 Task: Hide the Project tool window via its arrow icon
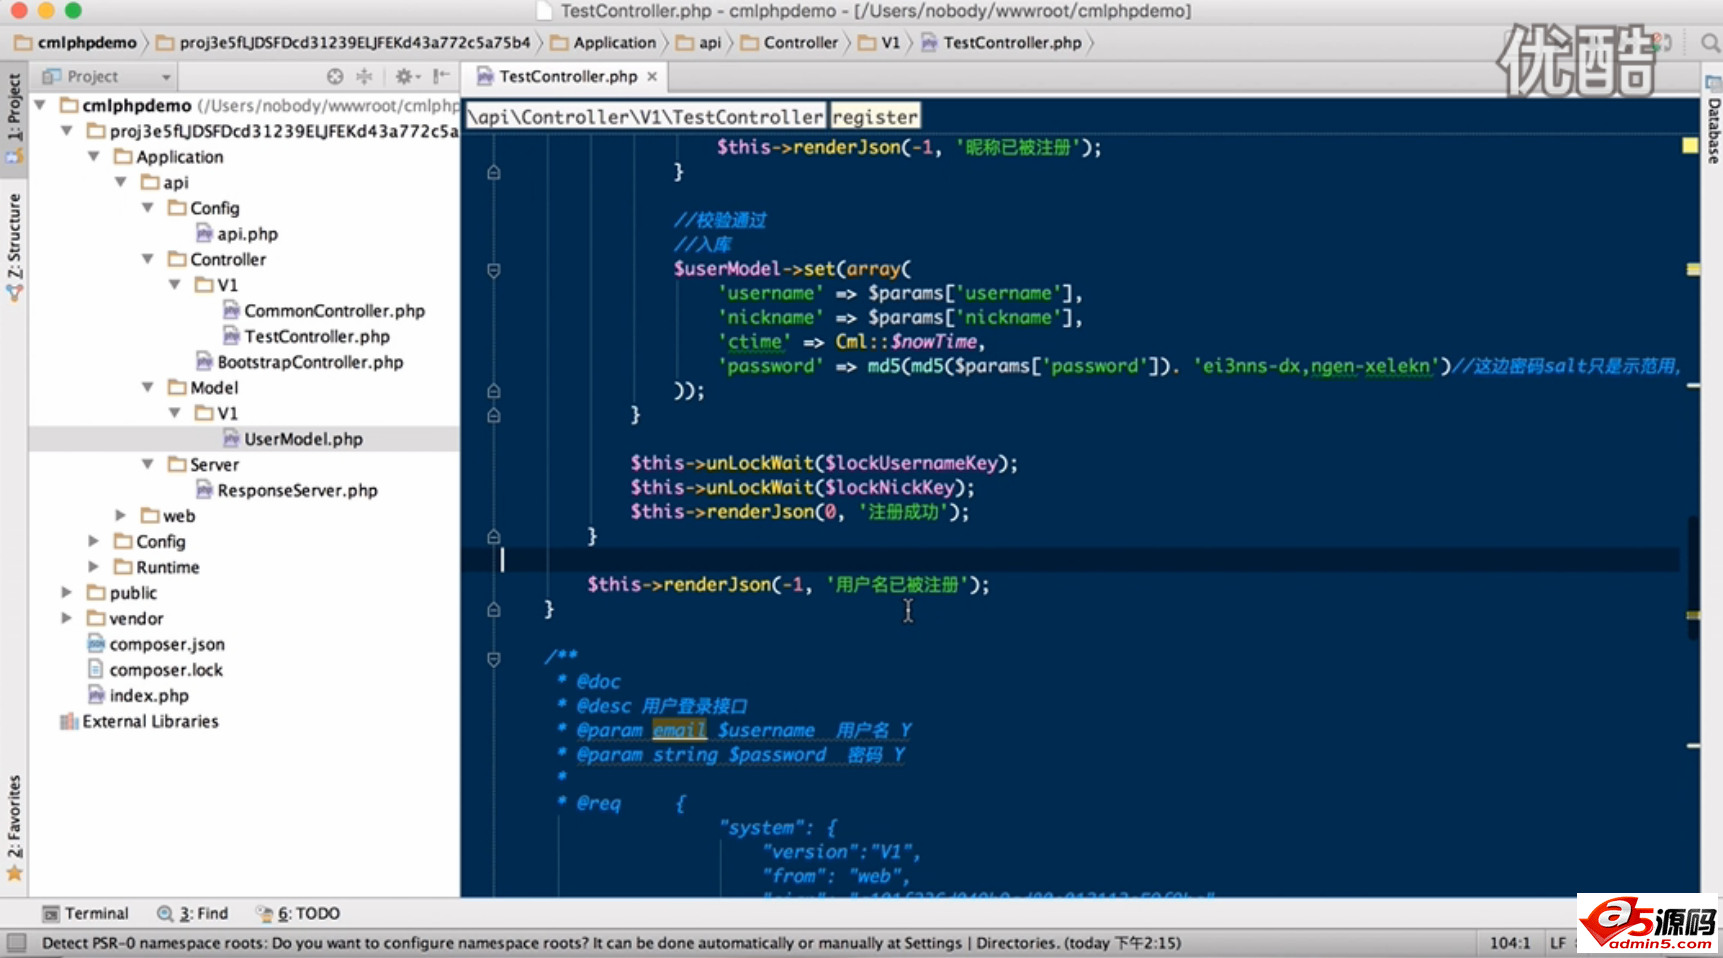click(440, 76)
